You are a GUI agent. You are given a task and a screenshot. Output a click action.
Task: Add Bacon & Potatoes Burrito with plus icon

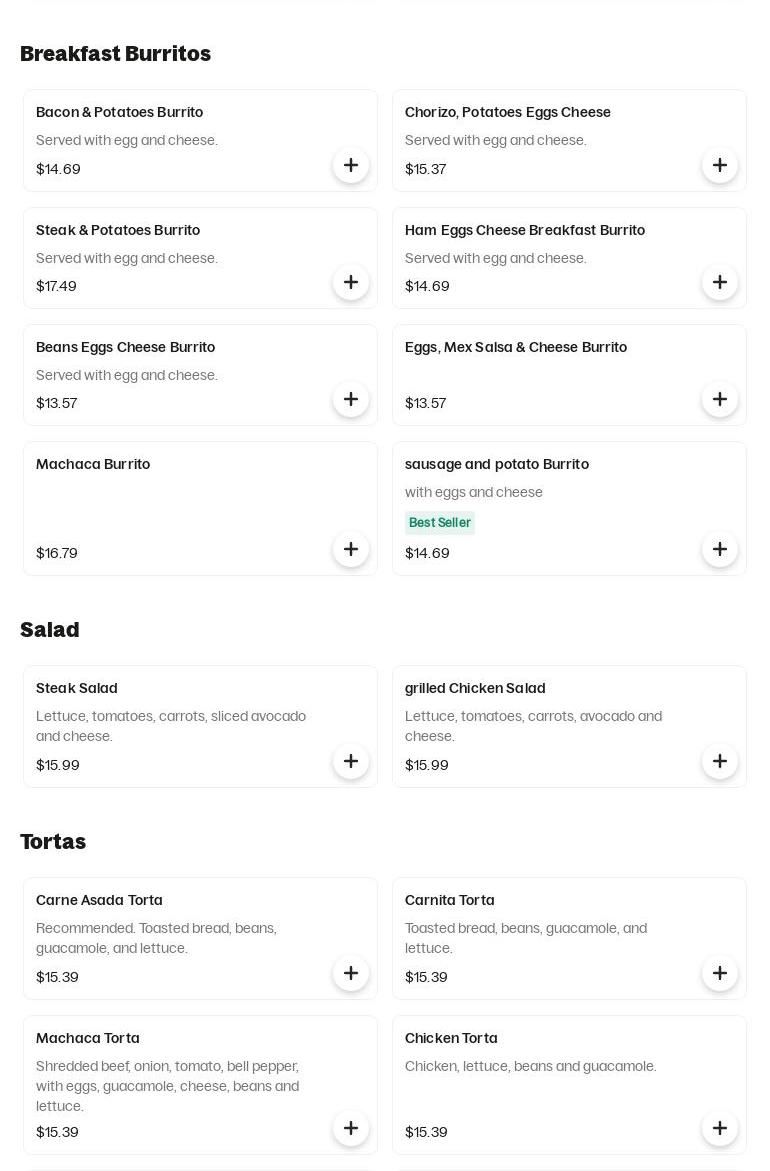click(351, 165)
